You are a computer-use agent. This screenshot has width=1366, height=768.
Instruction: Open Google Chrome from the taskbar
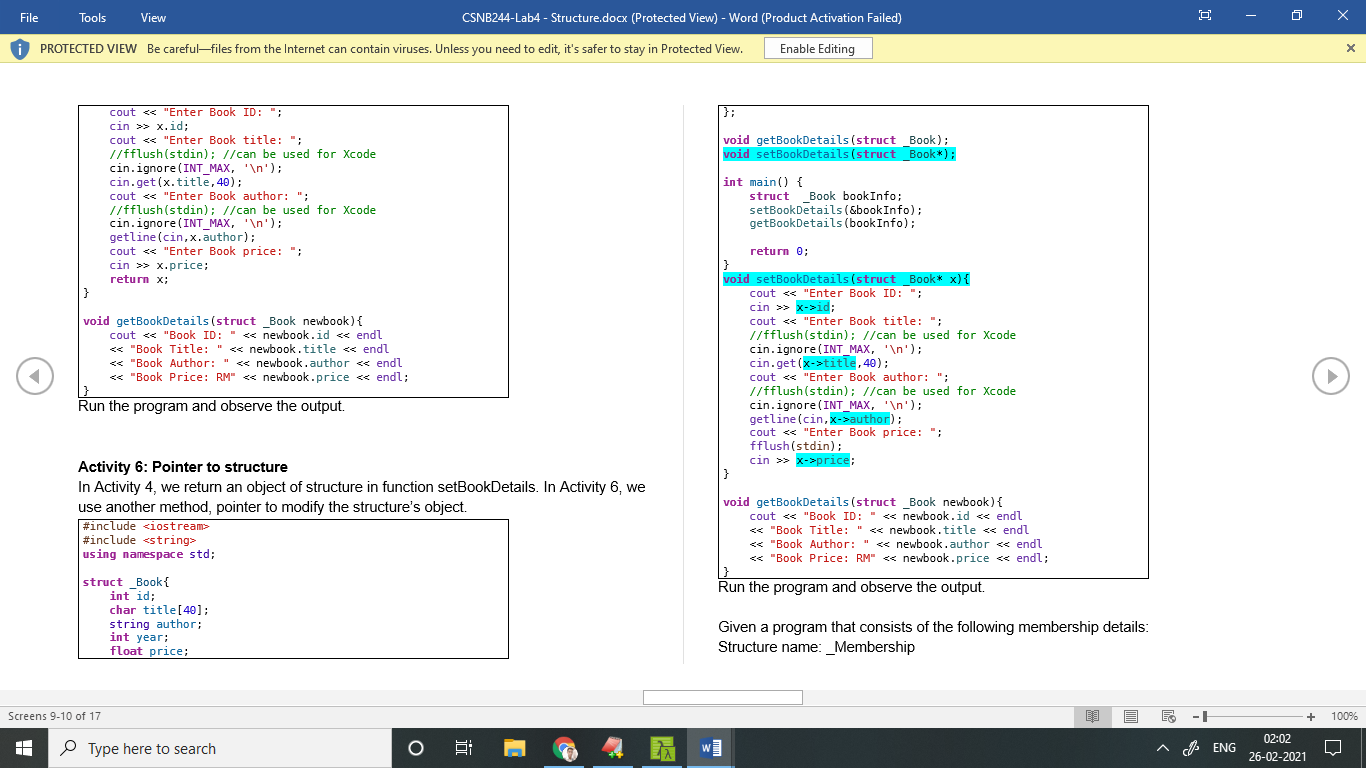tap(564, 748)
